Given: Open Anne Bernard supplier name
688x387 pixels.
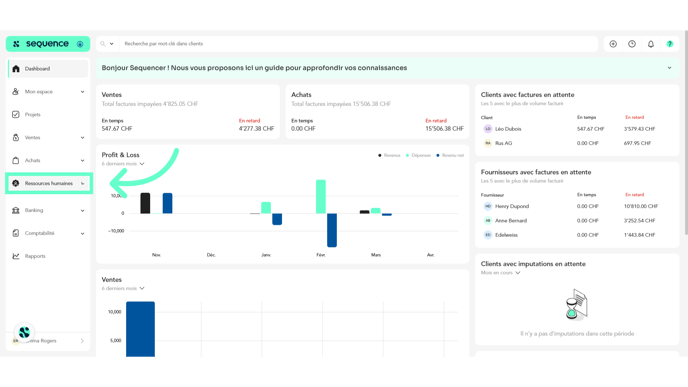Looking at the screenshot, I should 511,221.
